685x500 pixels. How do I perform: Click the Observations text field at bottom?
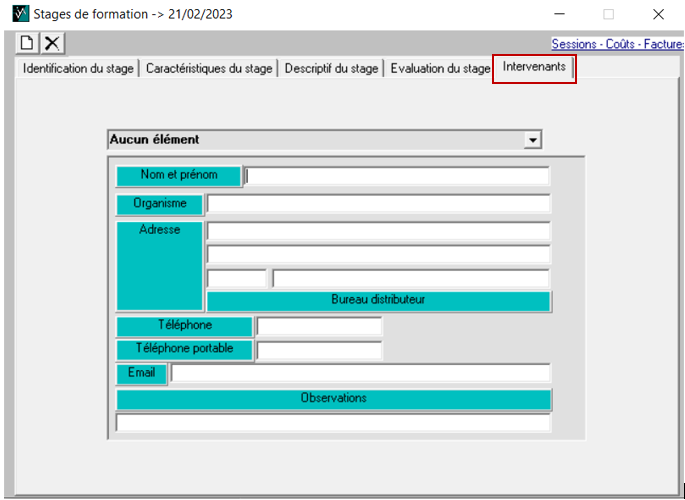click(x=333, y=423)
